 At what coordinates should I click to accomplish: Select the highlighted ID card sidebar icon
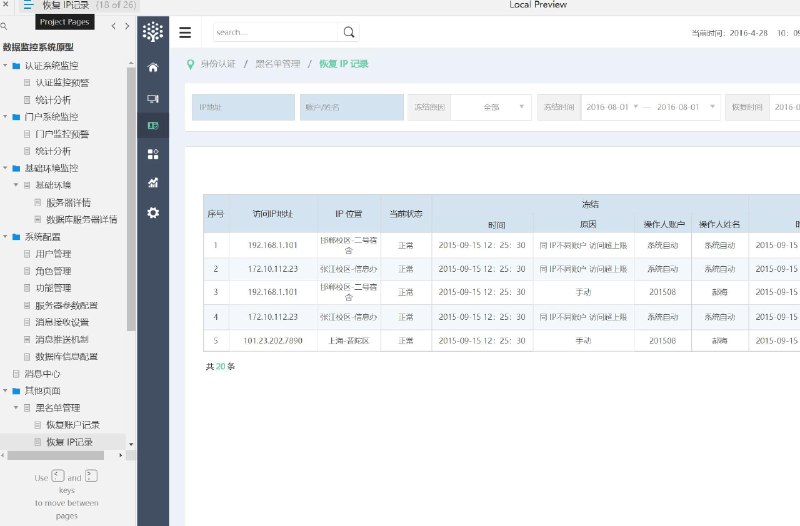click(x=153, y=126)
